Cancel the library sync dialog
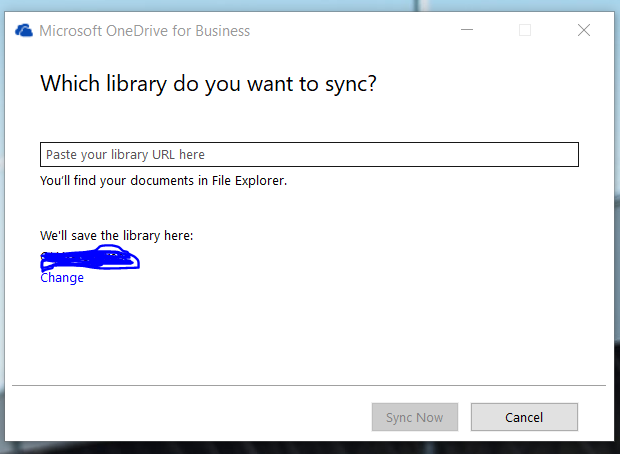Image resolution: width=620 pixels, height=454 pixels. click(524, 417)
